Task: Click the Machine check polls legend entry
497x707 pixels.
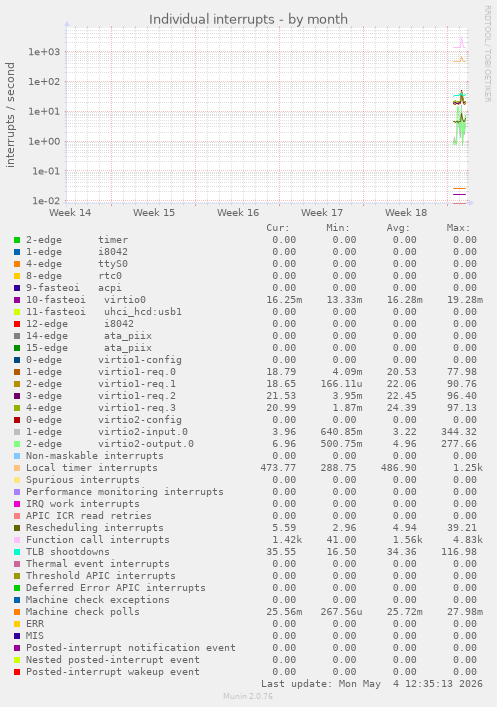Action: tap(83, 612)
